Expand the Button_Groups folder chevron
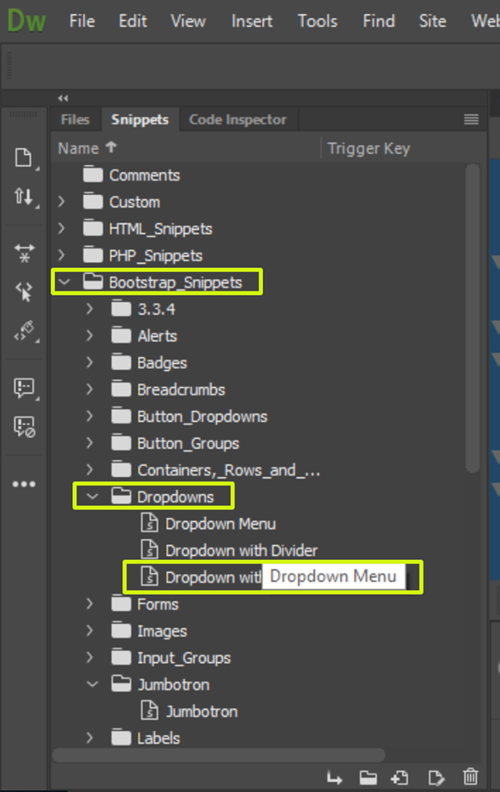 coord(90,443)
